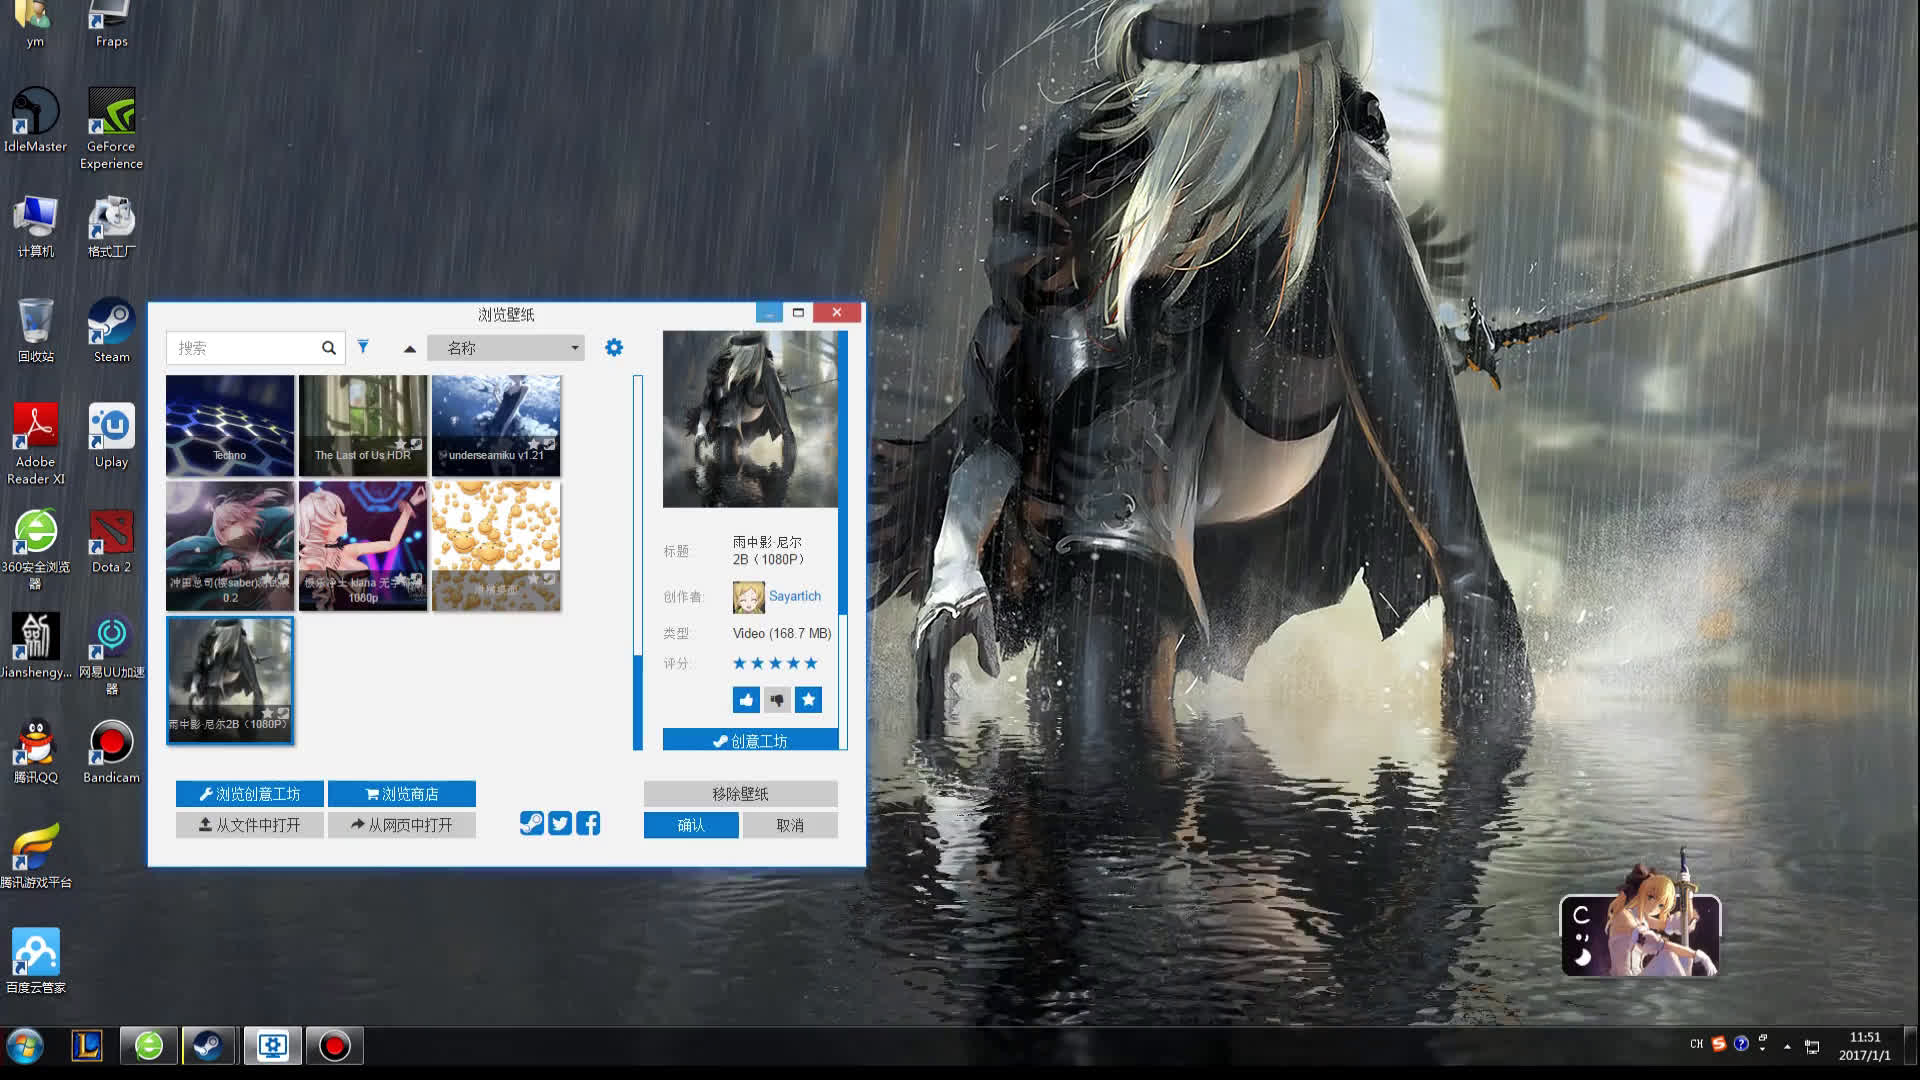
Task: Open IdleMaster desktop icon
Action: point(36,120)
